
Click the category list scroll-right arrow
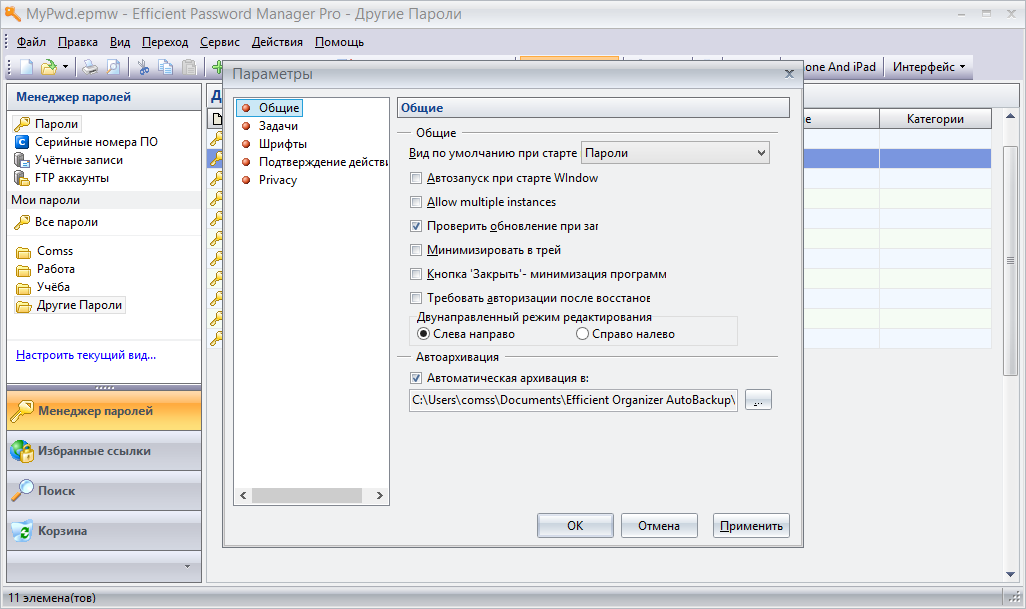[x=380, y=495]
